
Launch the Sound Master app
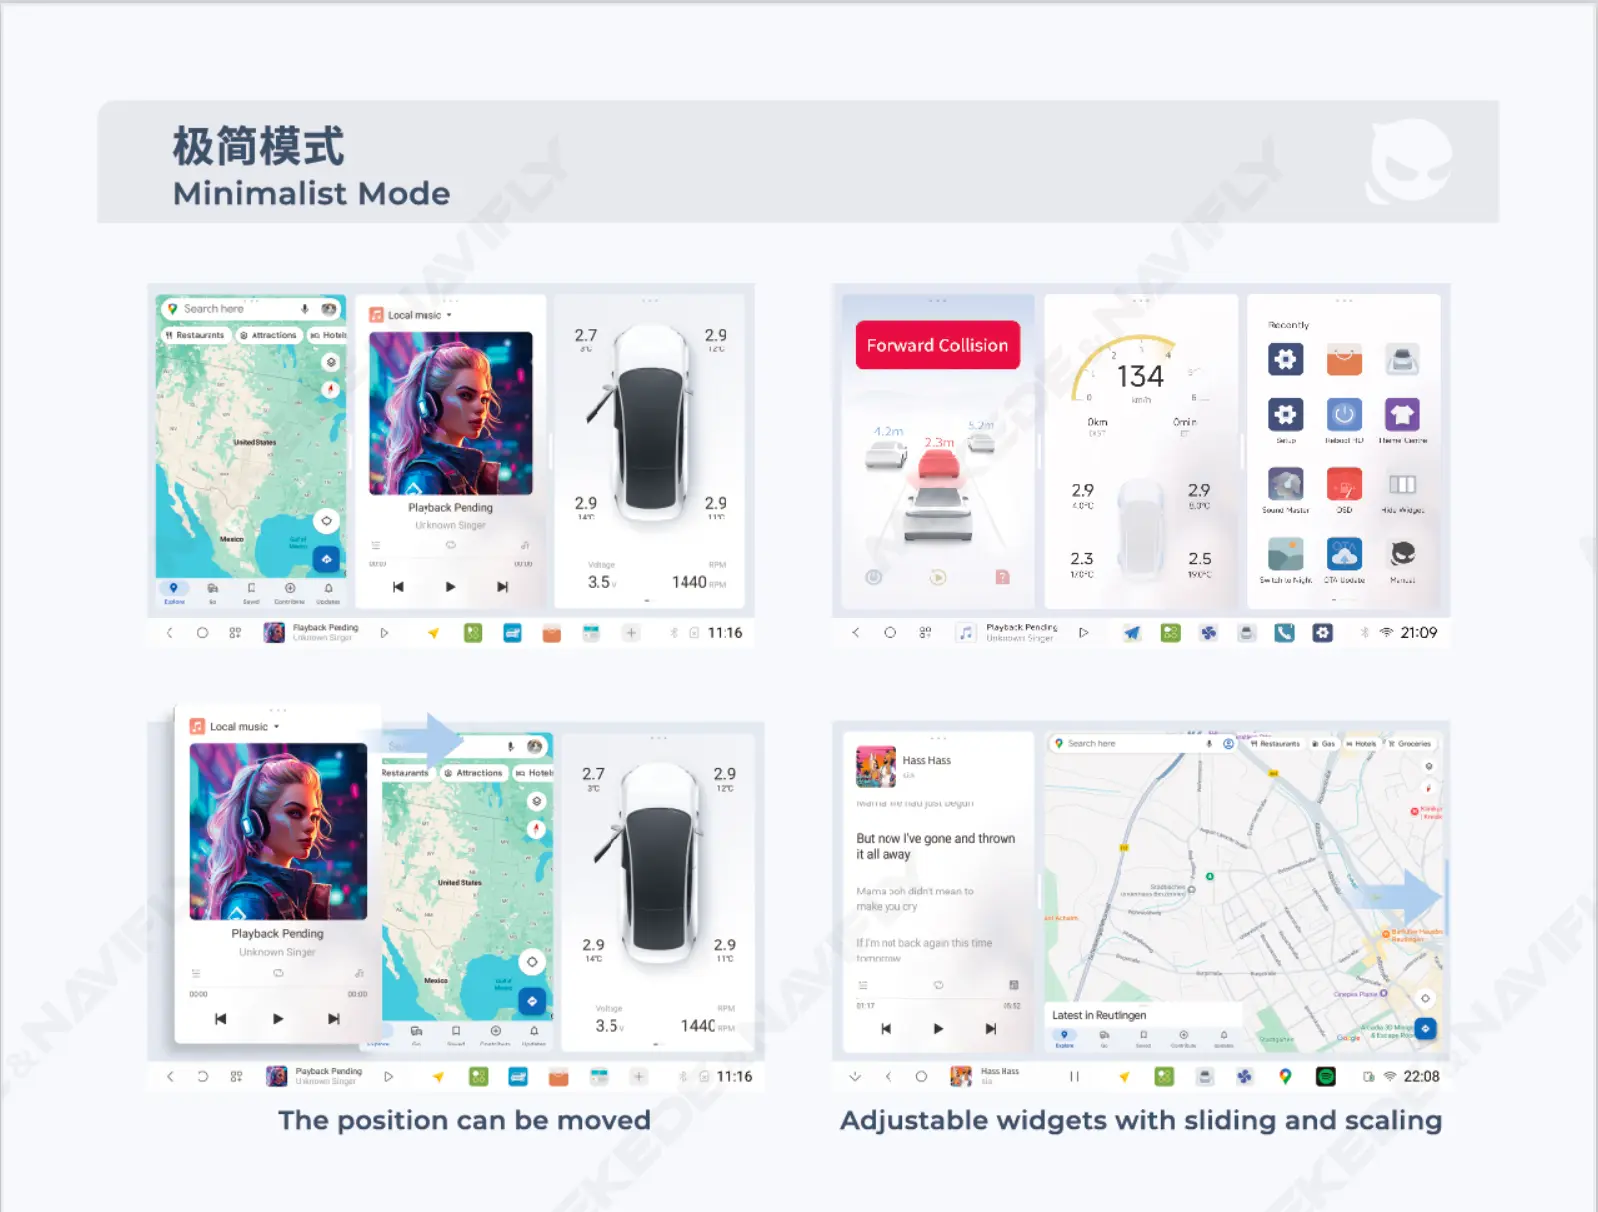[x=1285, y=485]
